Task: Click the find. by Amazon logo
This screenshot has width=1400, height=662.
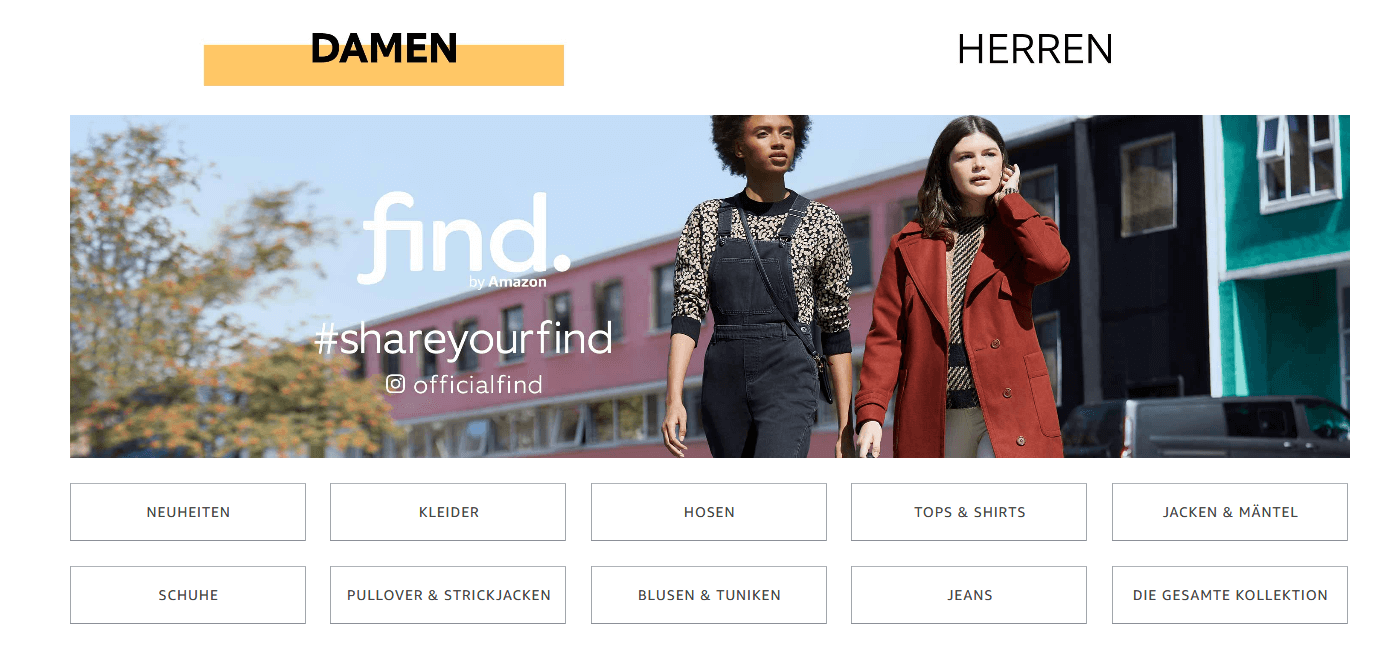Action: [465, 241]
